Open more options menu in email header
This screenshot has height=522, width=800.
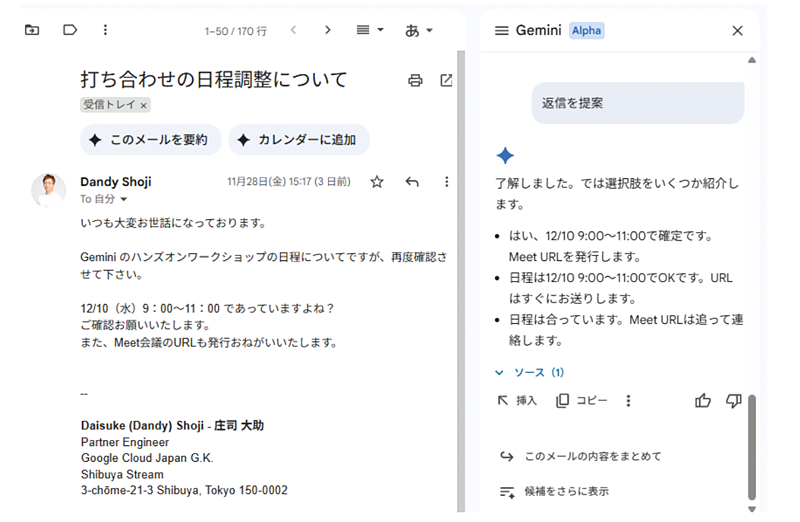coord(446,182)
